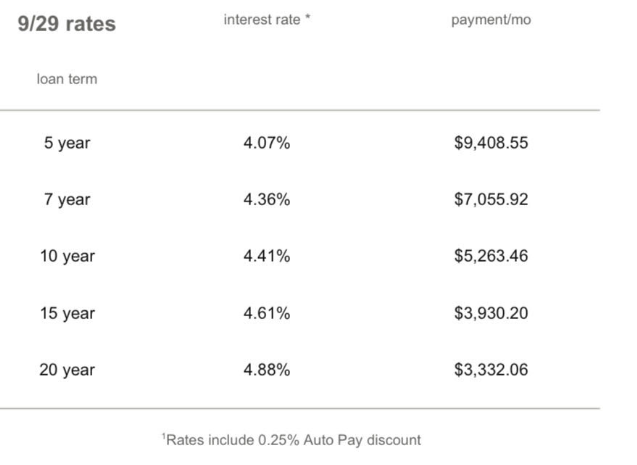Click the "payment/mo" column header

point(491,21)
